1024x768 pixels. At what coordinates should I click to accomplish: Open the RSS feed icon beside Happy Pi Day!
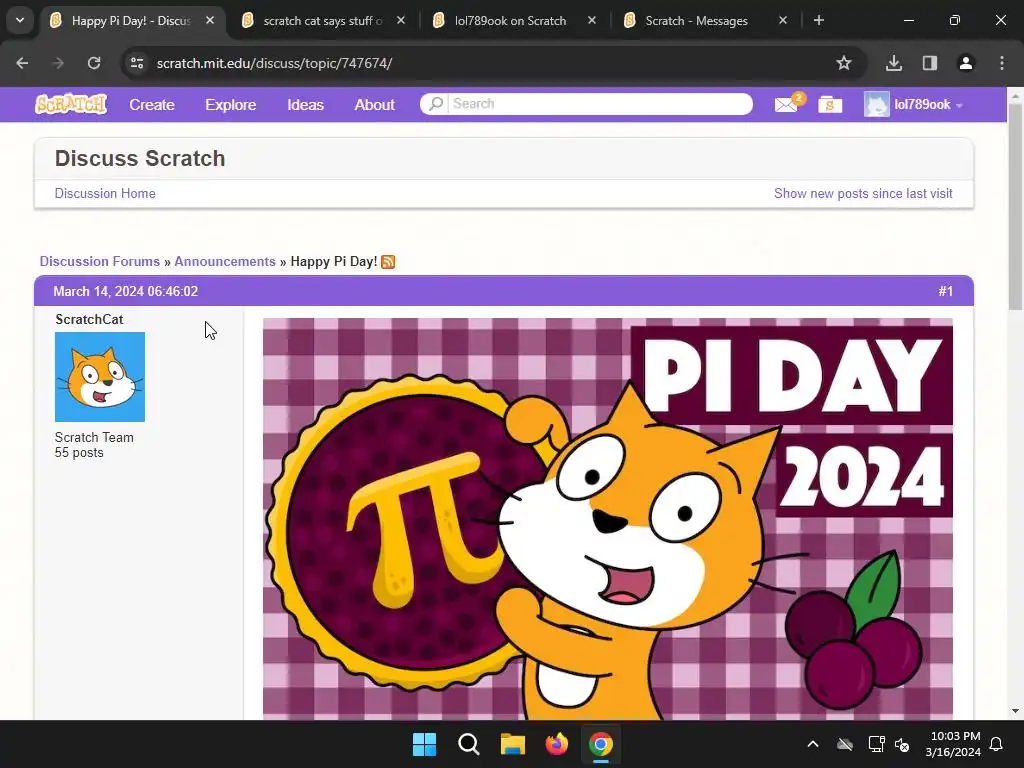point(388,262)
